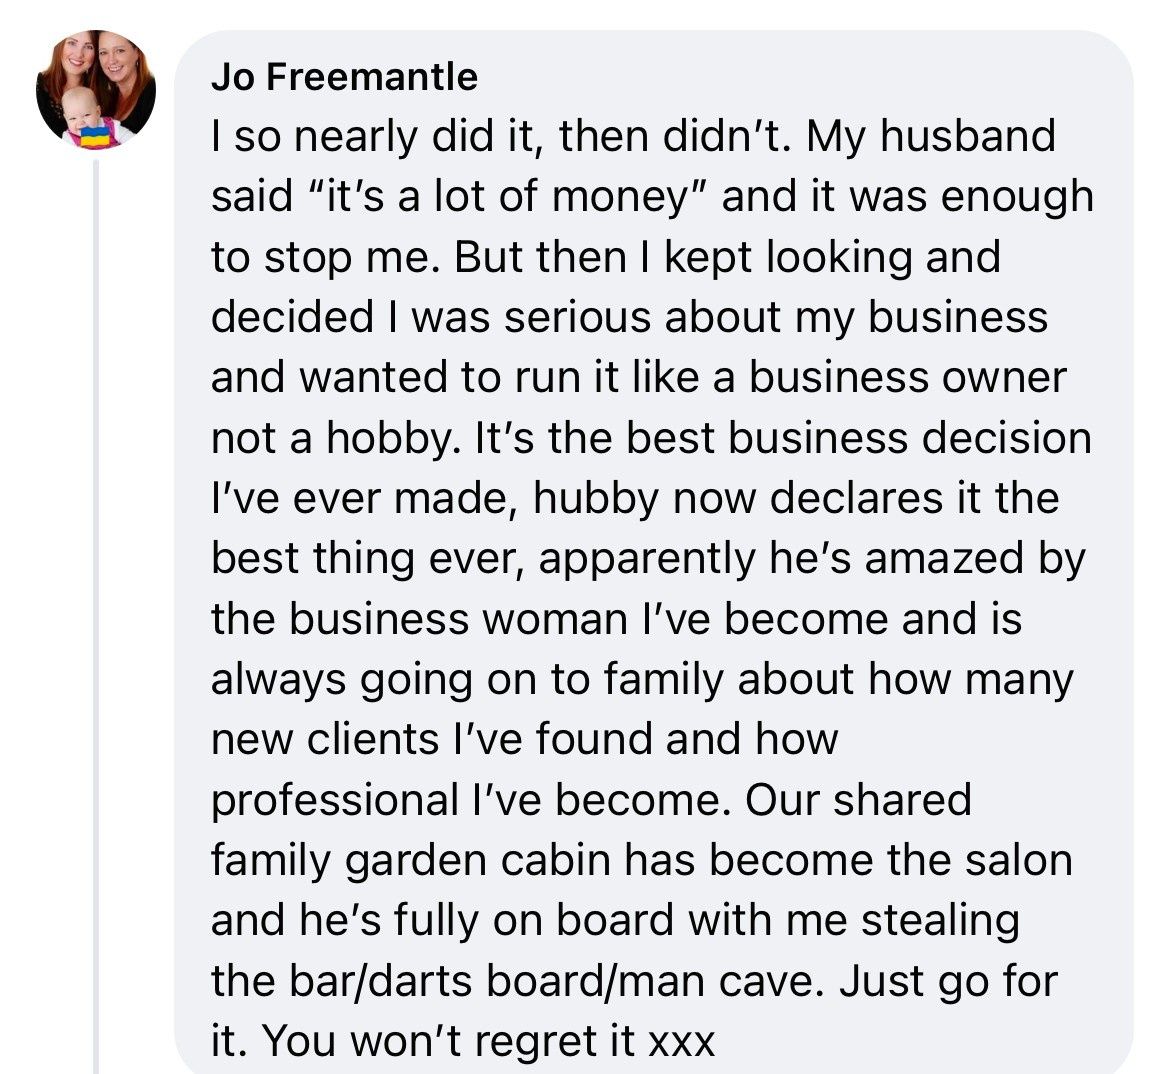
Task: Click the vertical reply thread line
Action: (96, 600)
